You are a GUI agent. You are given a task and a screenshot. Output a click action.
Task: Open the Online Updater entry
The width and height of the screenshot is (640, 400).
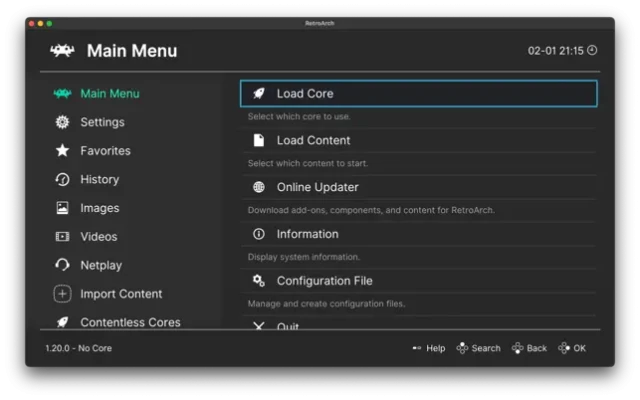click(x=419, y=187)
